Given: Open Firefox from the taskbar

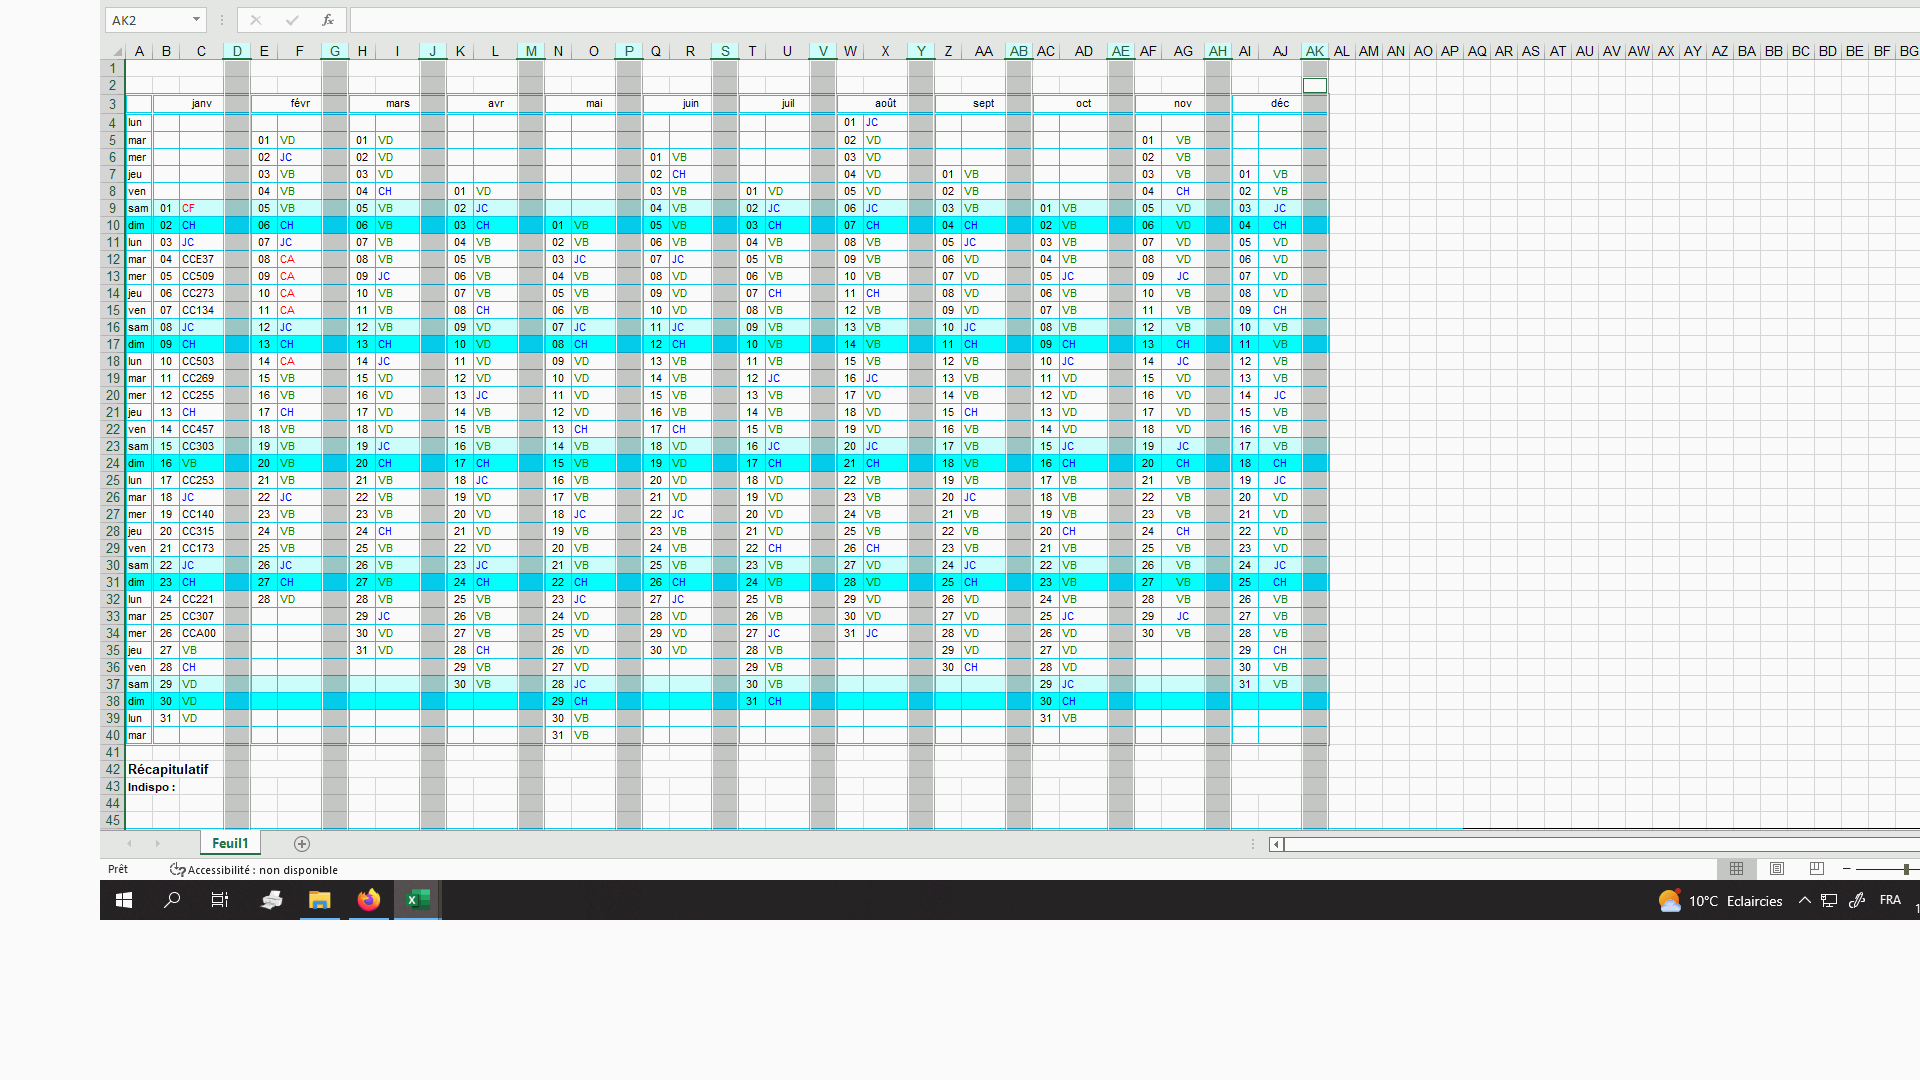Looking at the screenshot, I should coord(369,900).
